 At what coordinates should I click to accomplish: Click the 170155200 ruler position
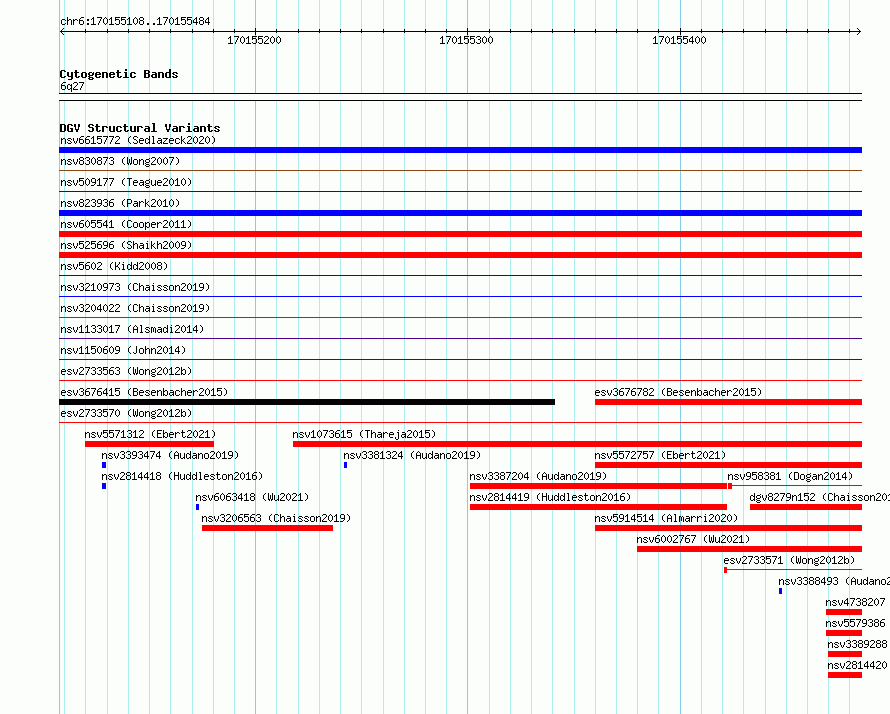pos(254,40)
